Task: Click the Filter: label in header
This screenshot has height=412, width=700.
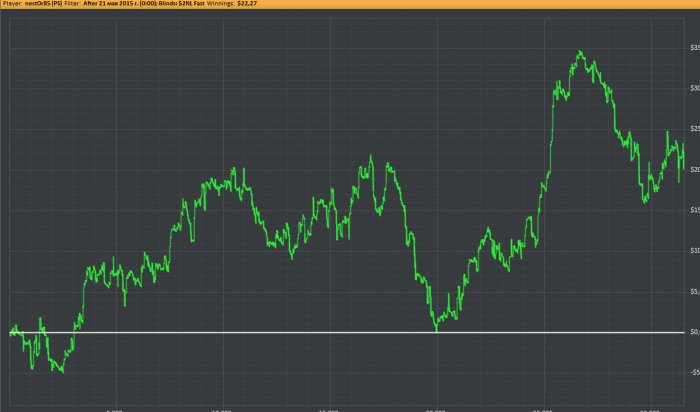Action: [x=73, y=4]
